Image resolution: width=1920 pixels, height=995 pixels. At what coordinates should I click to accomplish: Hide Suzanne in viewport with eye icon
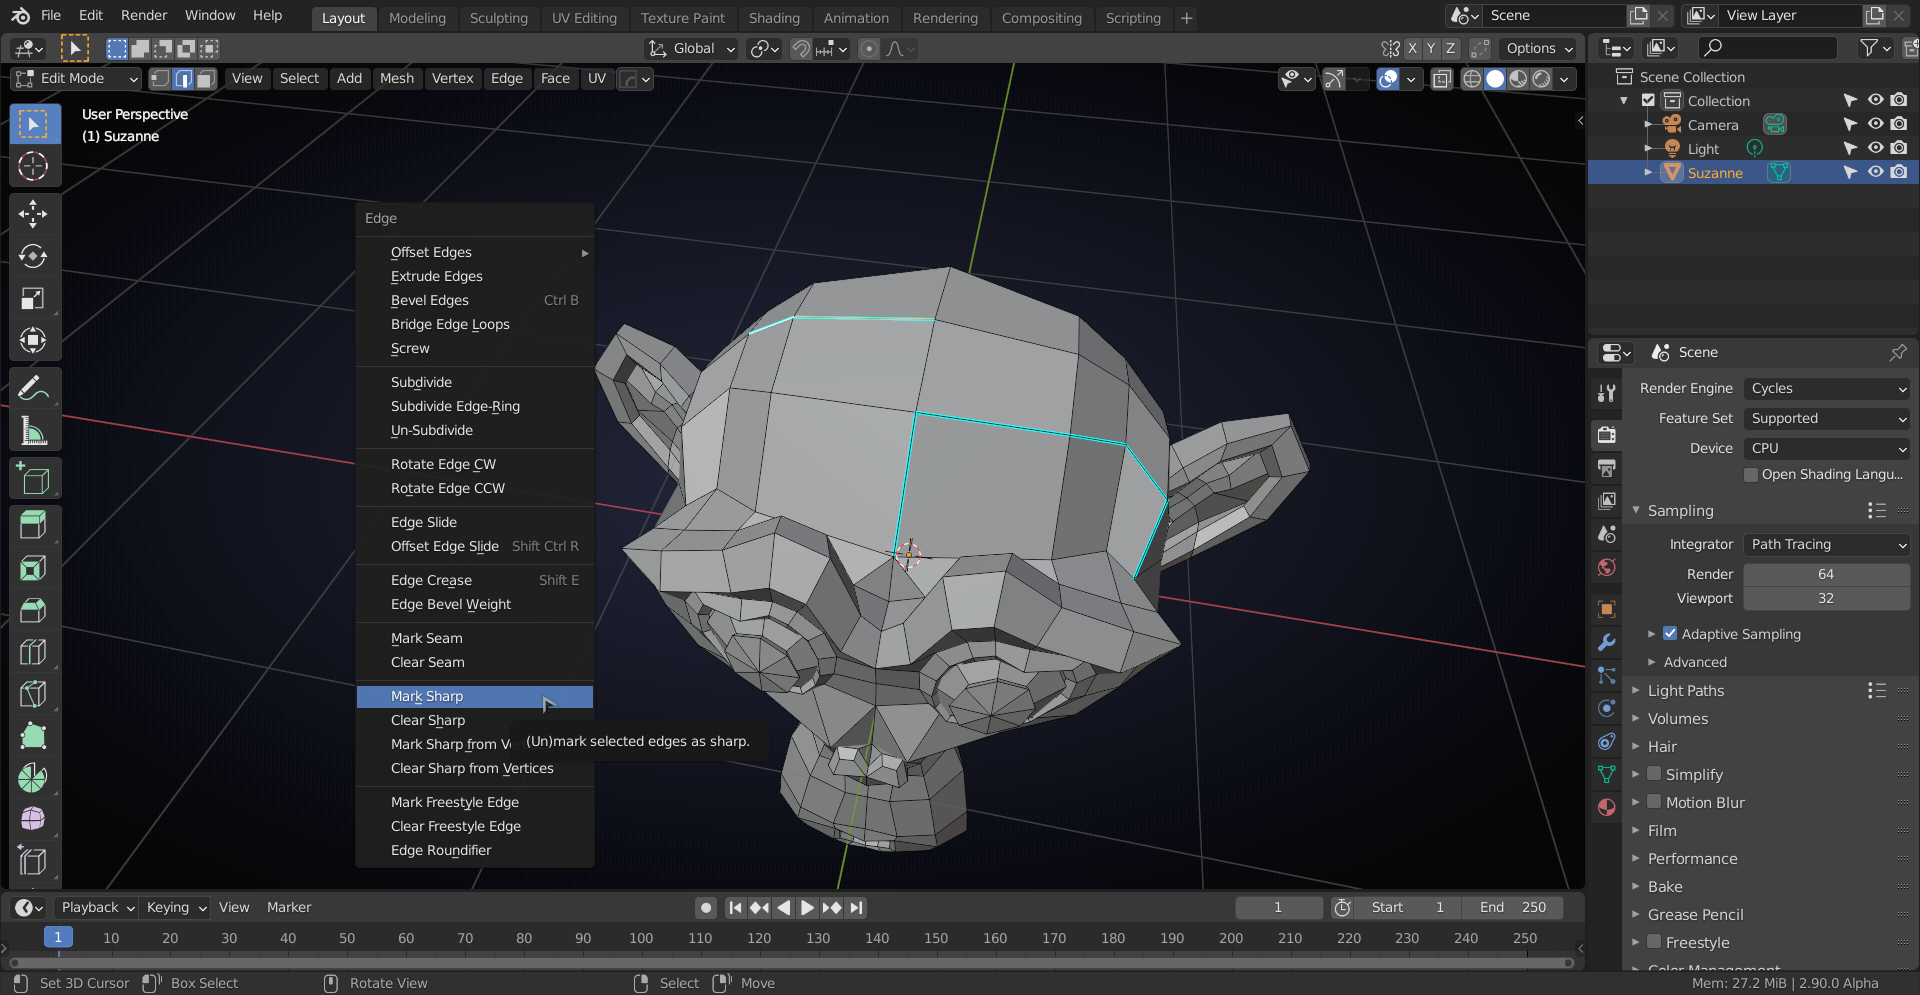tap(1875, 172)
